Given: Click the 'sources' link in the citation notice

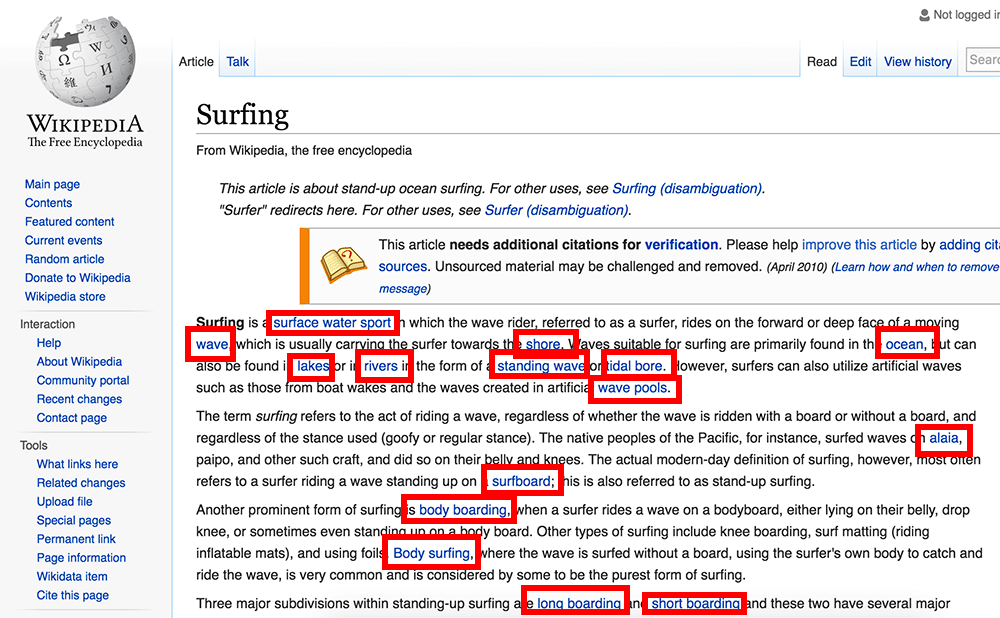Looking at the screenshot, I should pyautogui.click(x=402, y=267).
